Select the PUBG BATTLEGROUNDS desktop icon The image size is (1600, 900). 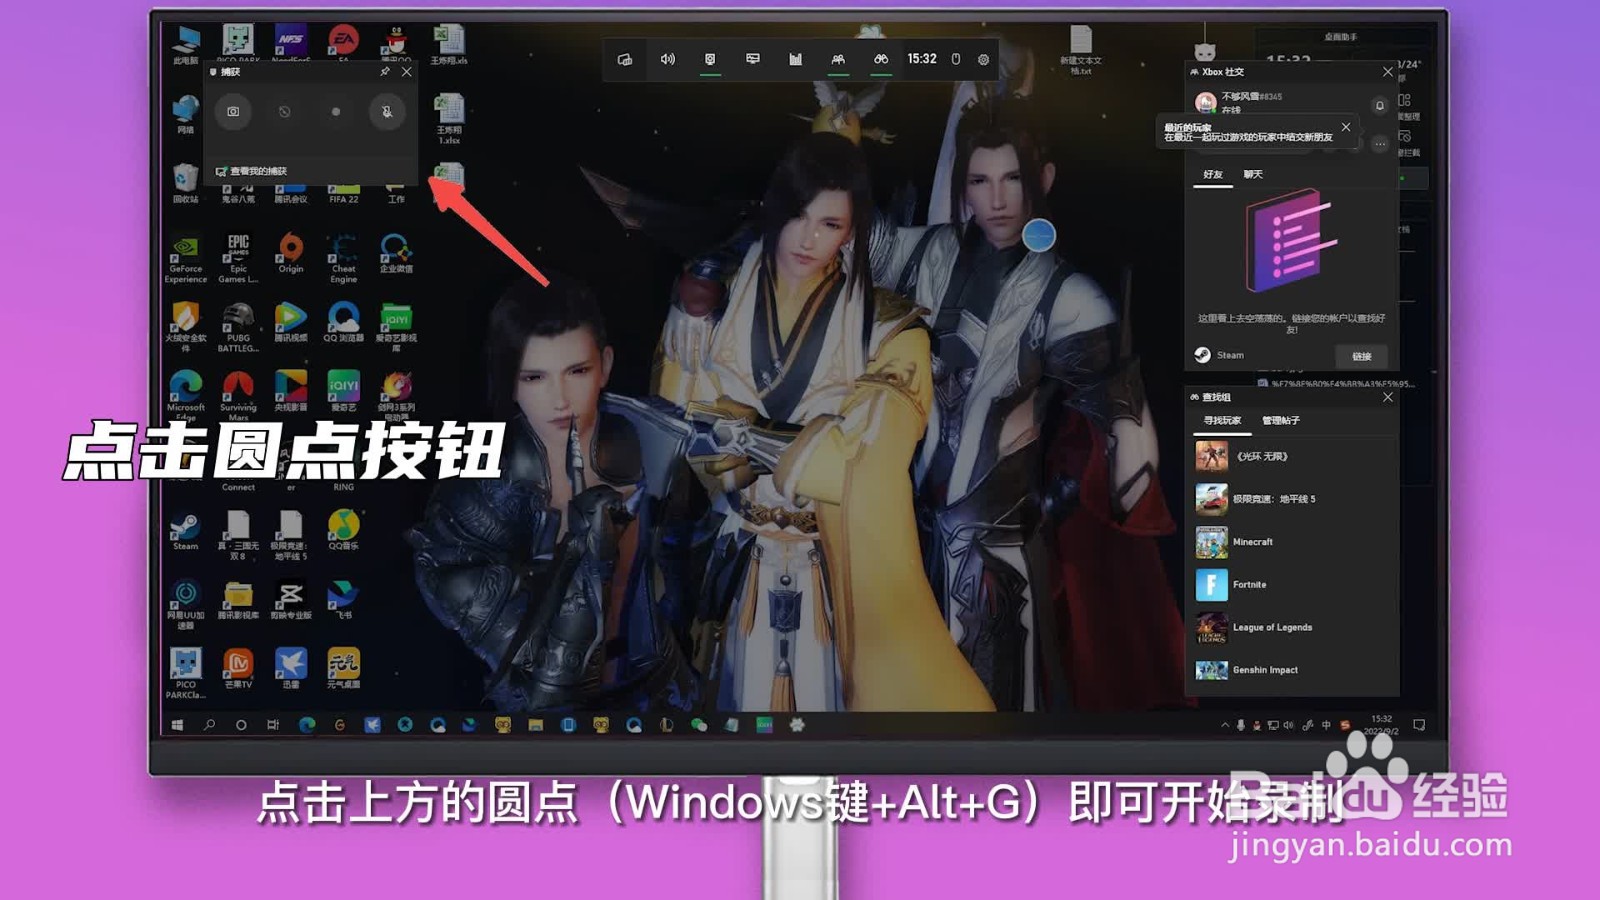coord(238,327)
